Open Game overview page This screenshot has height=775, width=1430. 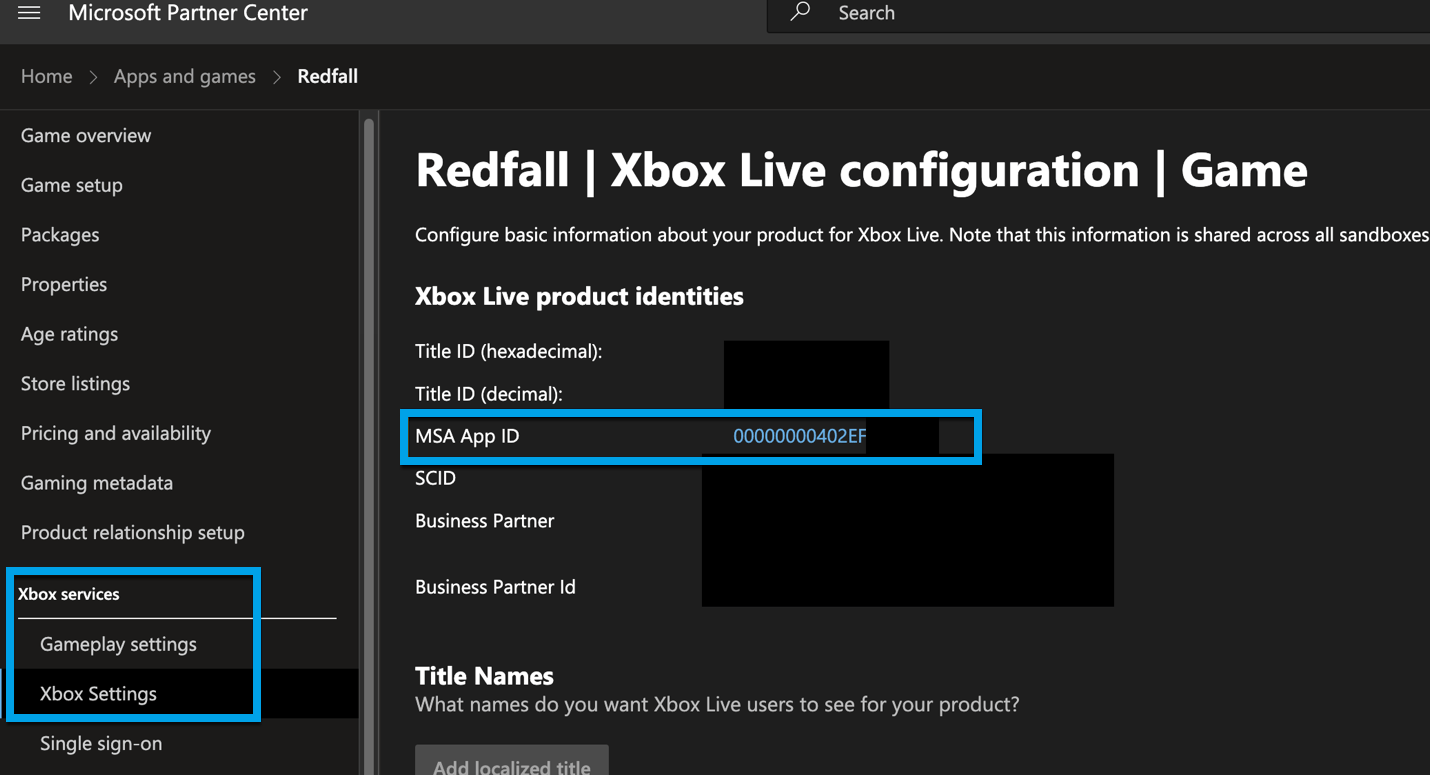[x=86, y=136]
